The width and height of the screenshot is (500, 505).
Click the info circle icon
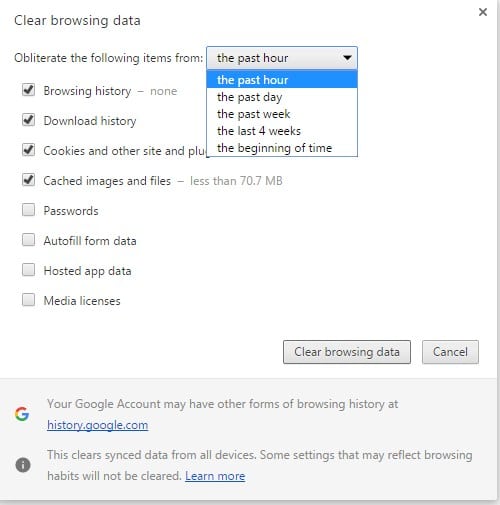click(23, 465)
